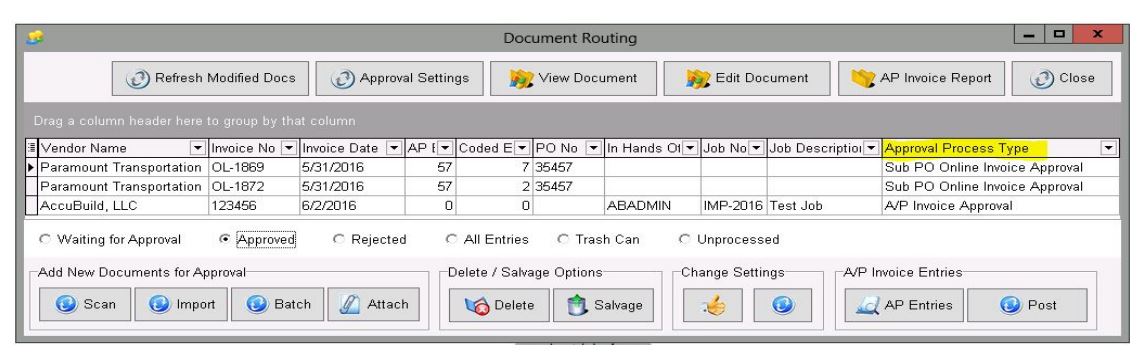Open the PO No column filter dropdown

pos(594,149)
